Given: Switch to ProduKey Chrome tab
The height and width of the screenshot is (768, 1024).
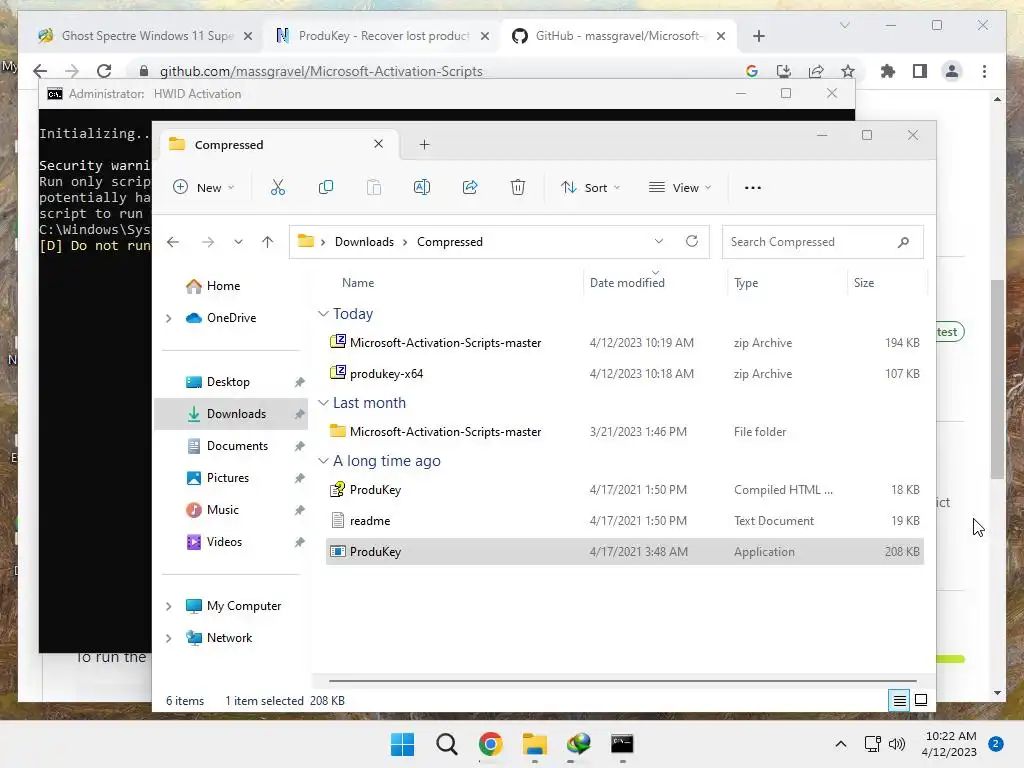Looking at the screenshot, I should pyautogui.click(x=383, y=36).
